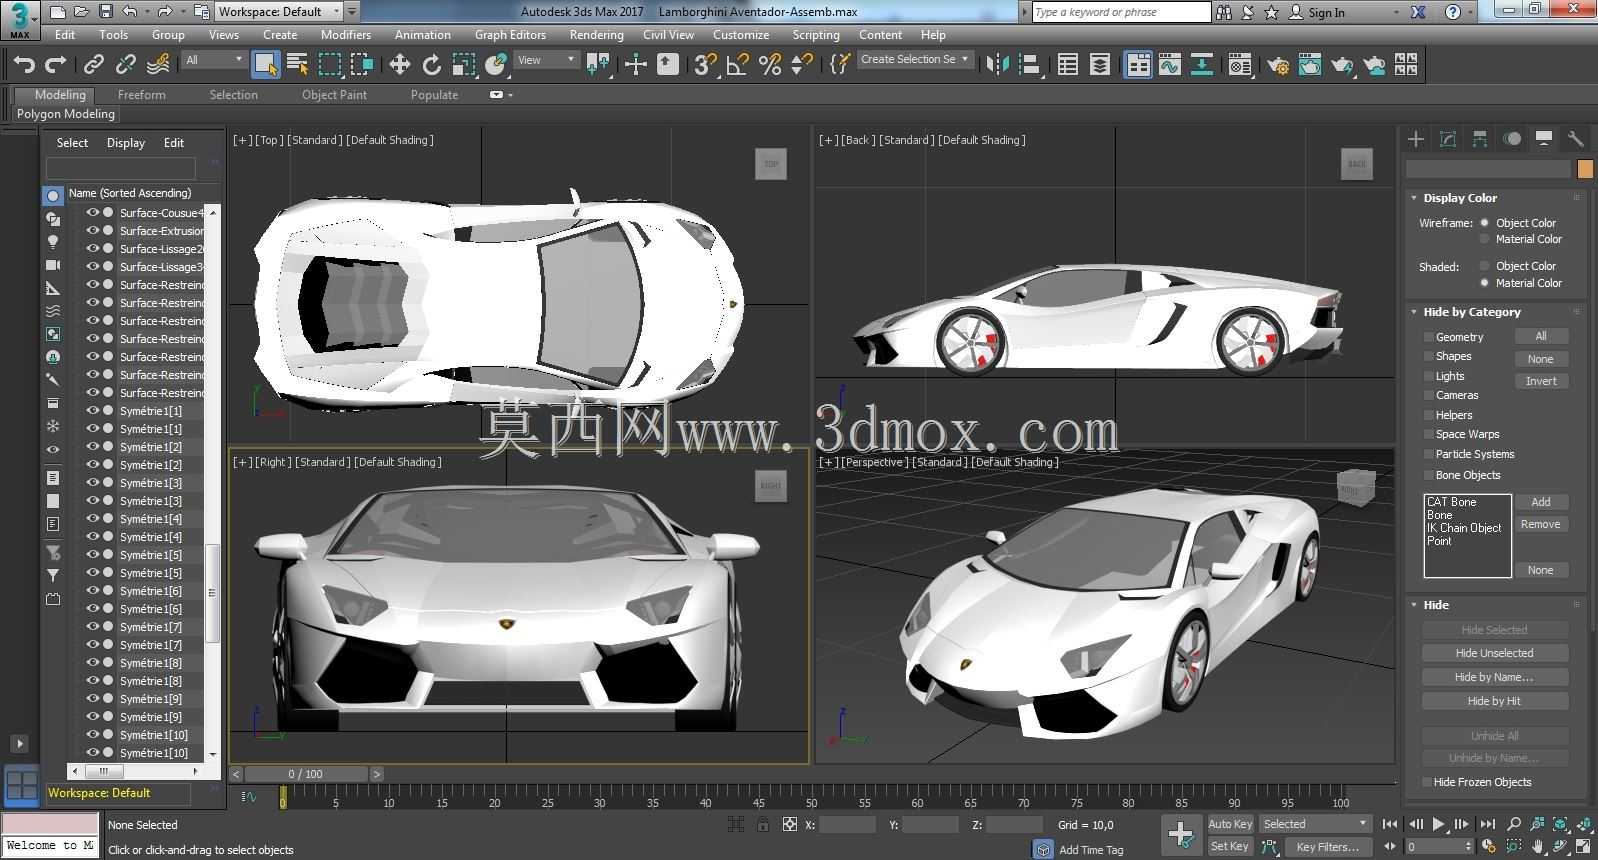The image size is (1598, 860).
Task: Toggle the Percent Snap tool
Action: point(770,65)
